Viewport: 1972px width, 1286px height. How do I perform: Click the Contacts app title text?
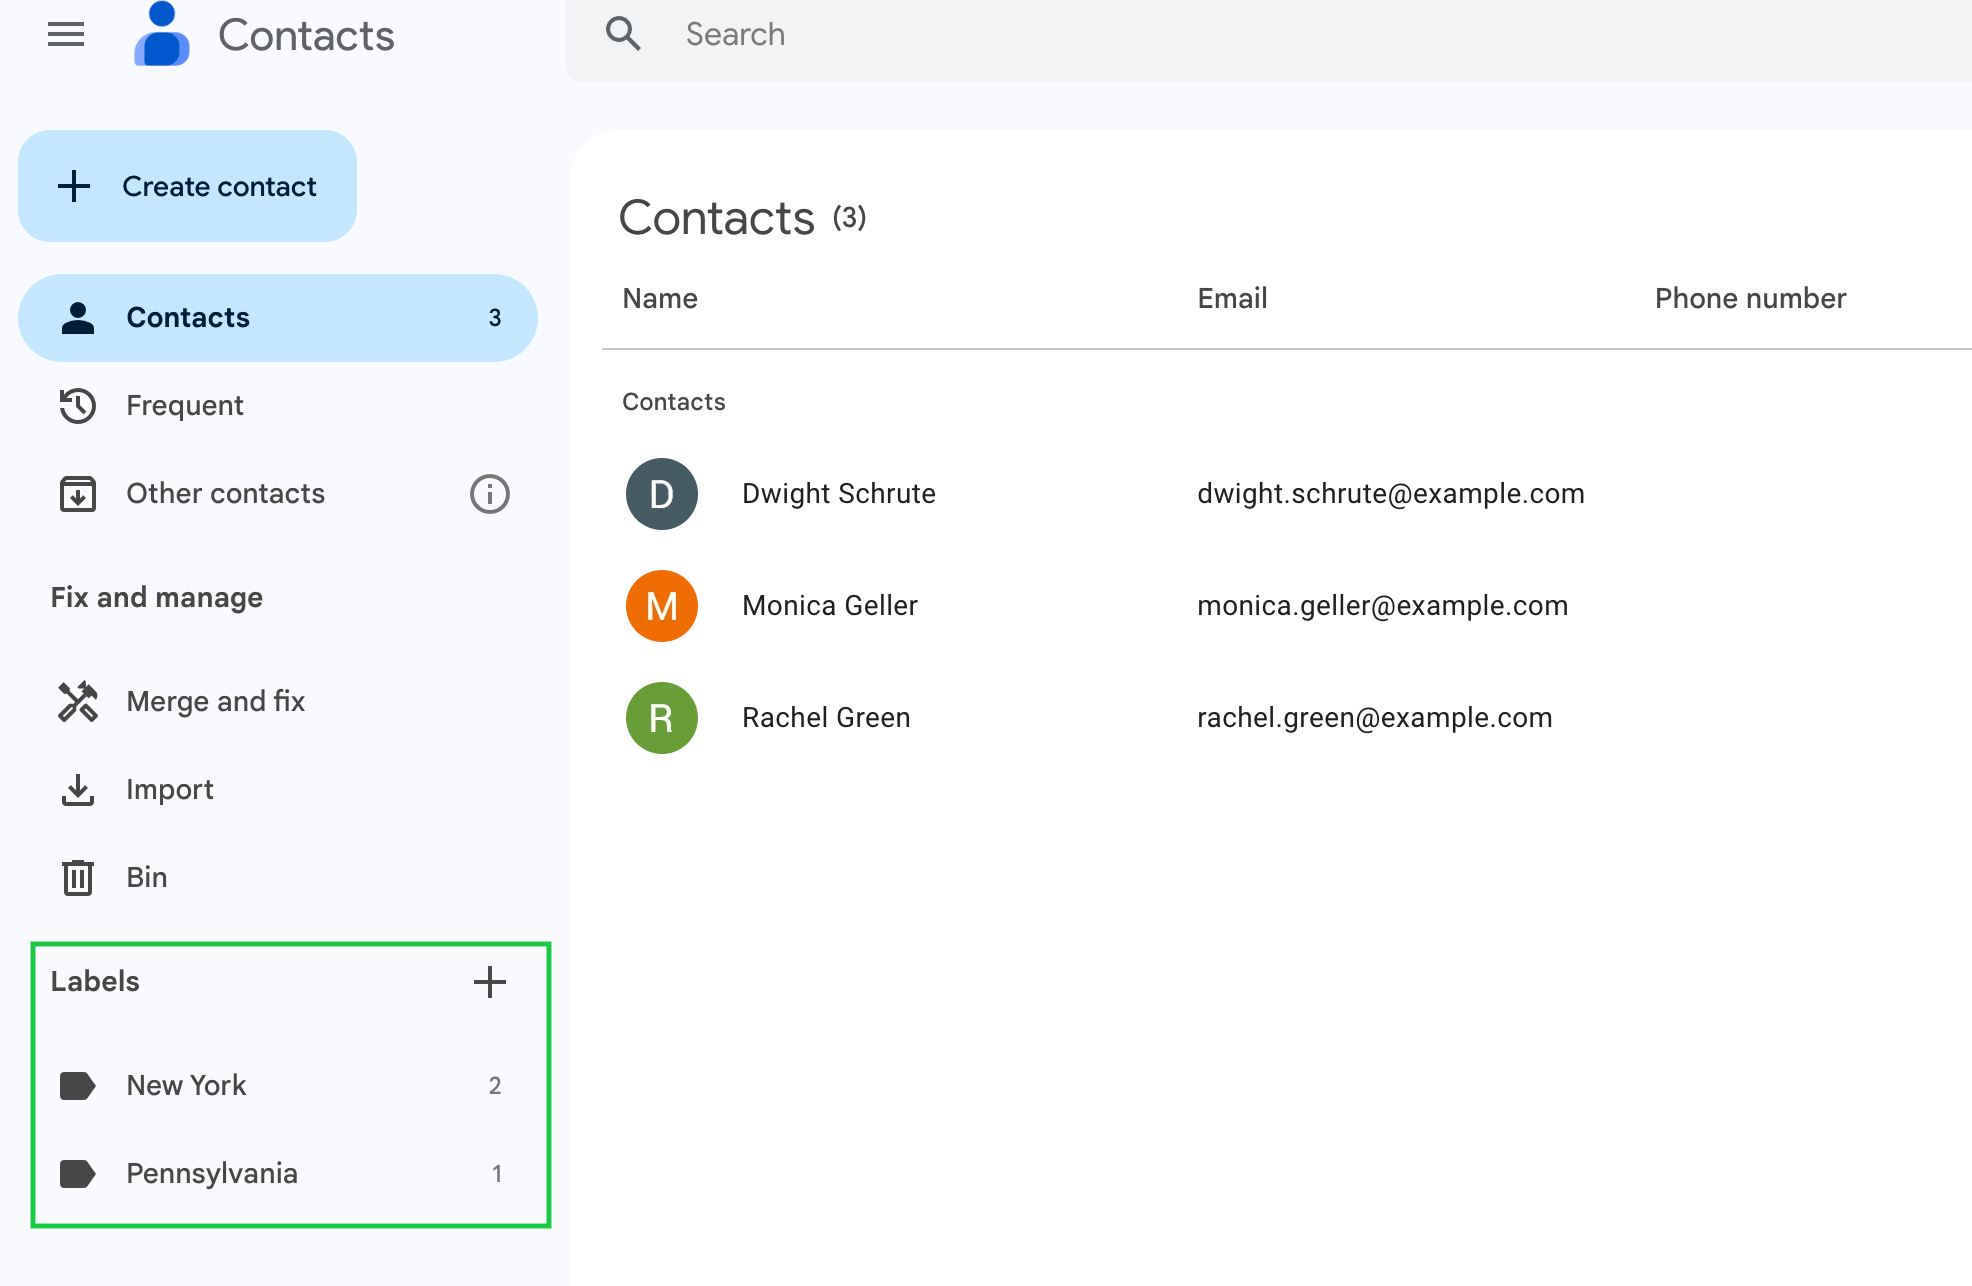(306, 36)
